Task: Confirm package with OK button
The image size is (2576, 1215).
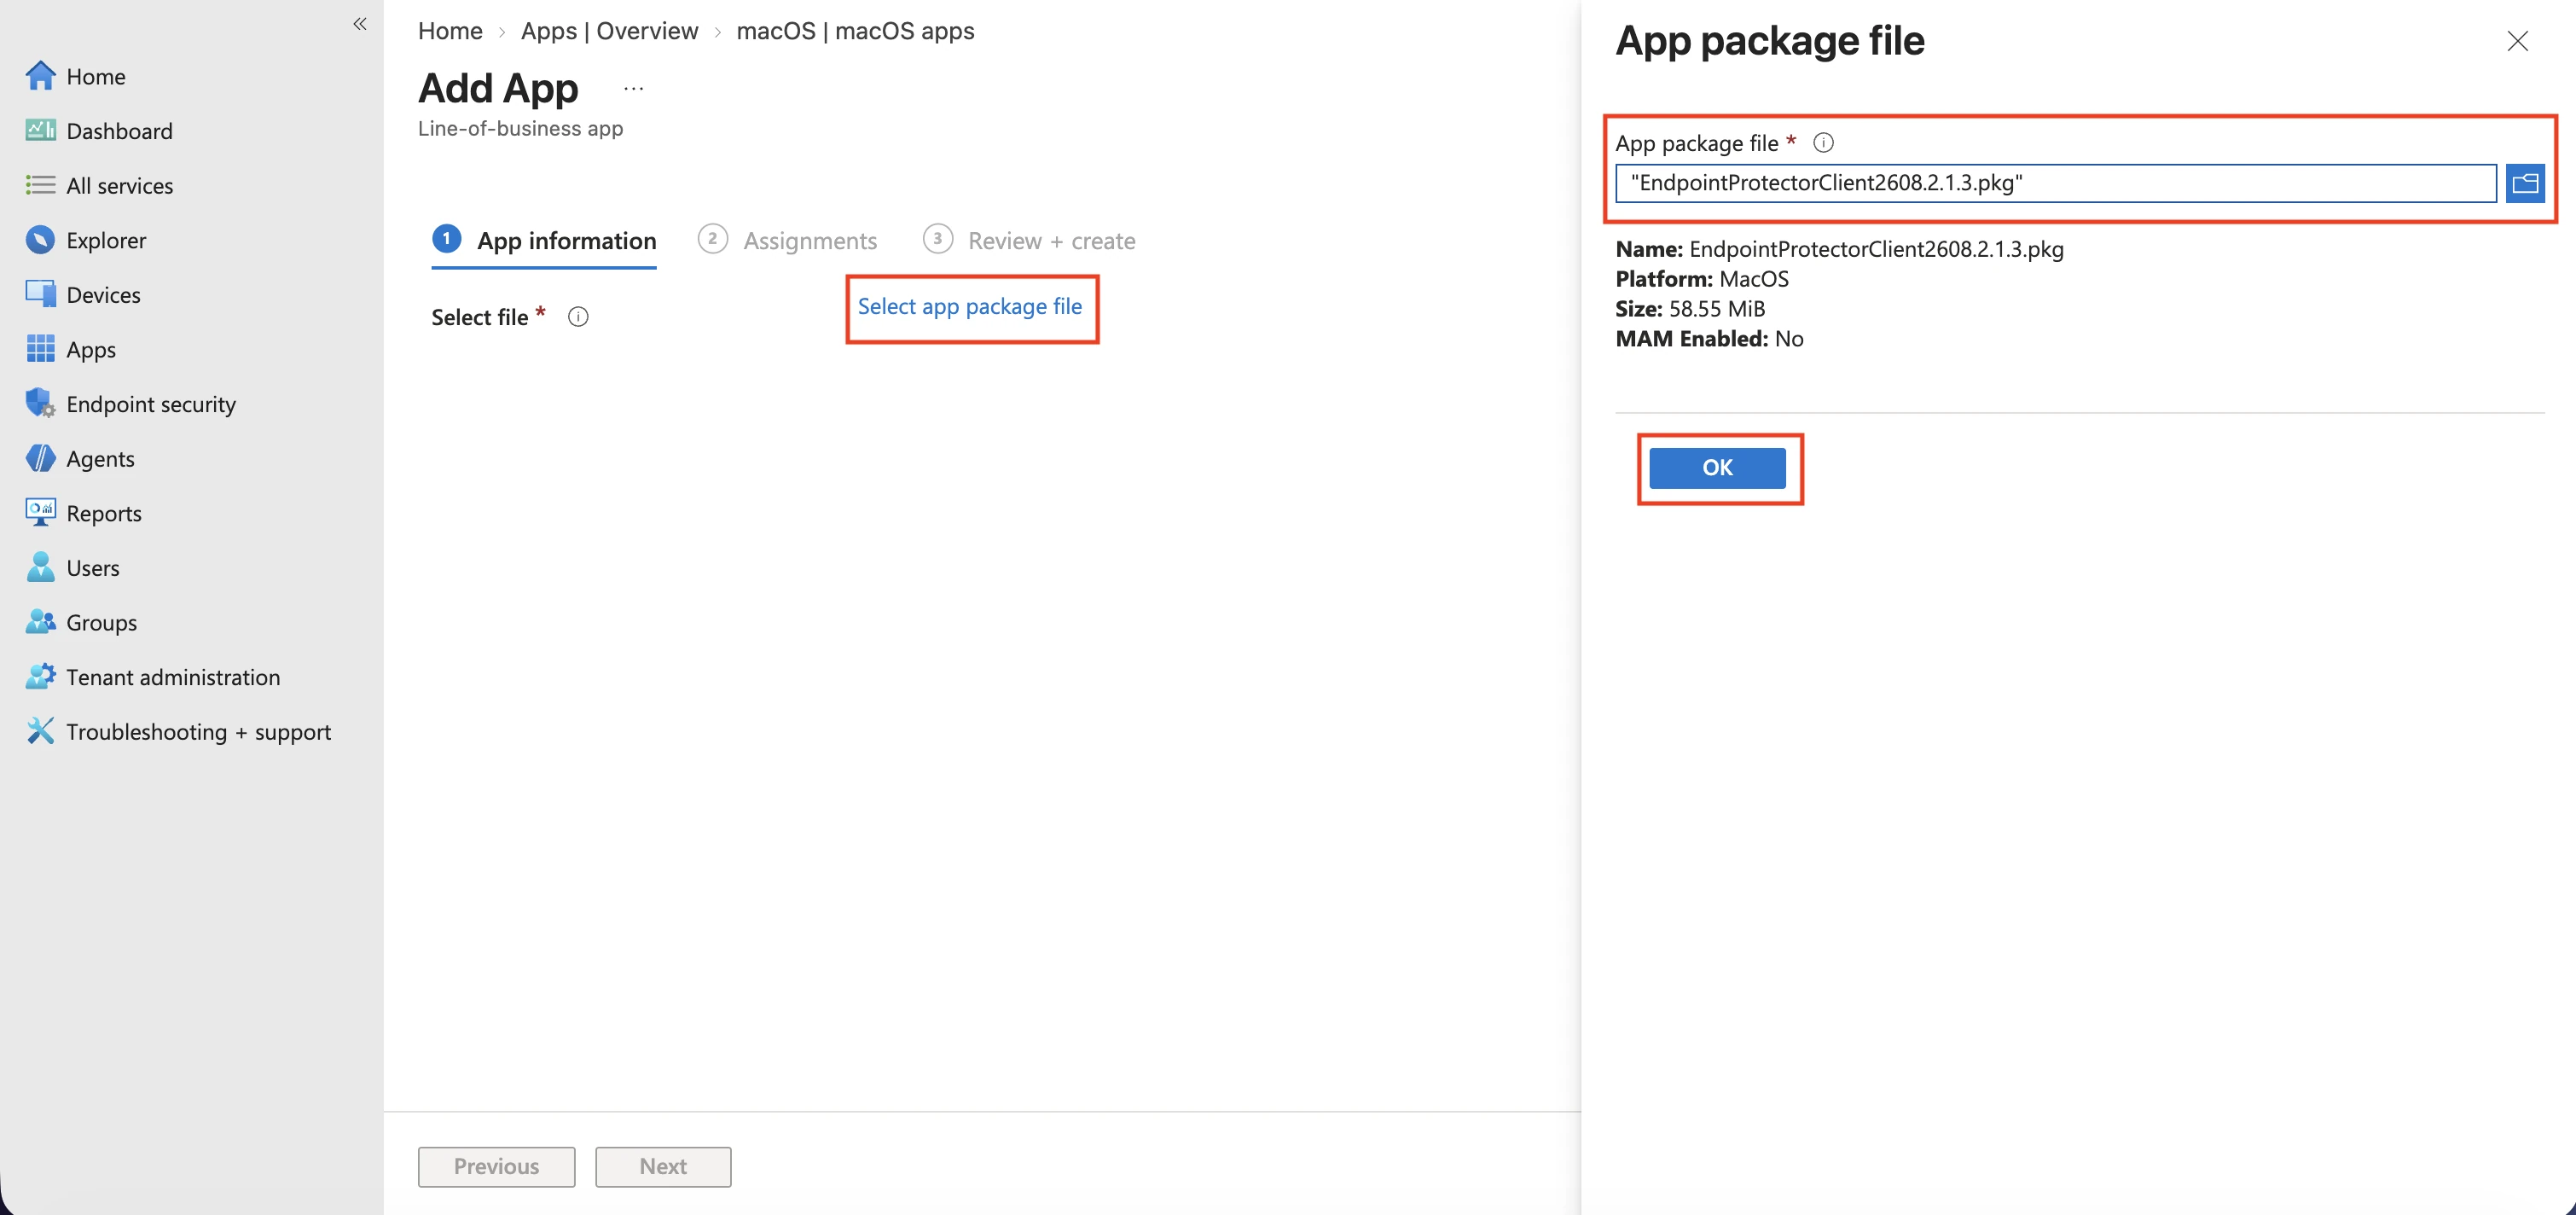Action: point(1717,468)
